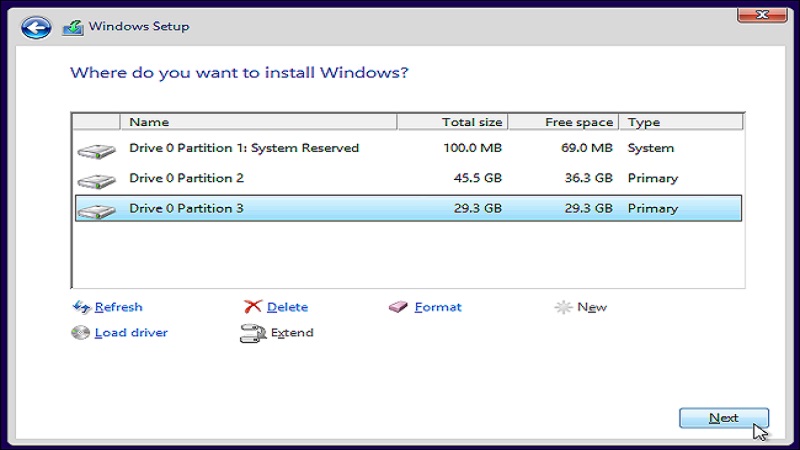This screenshot has height=450, width=800.
Task: Select Drive 0 Partition 2 row
Action: [x=408, y=178]
